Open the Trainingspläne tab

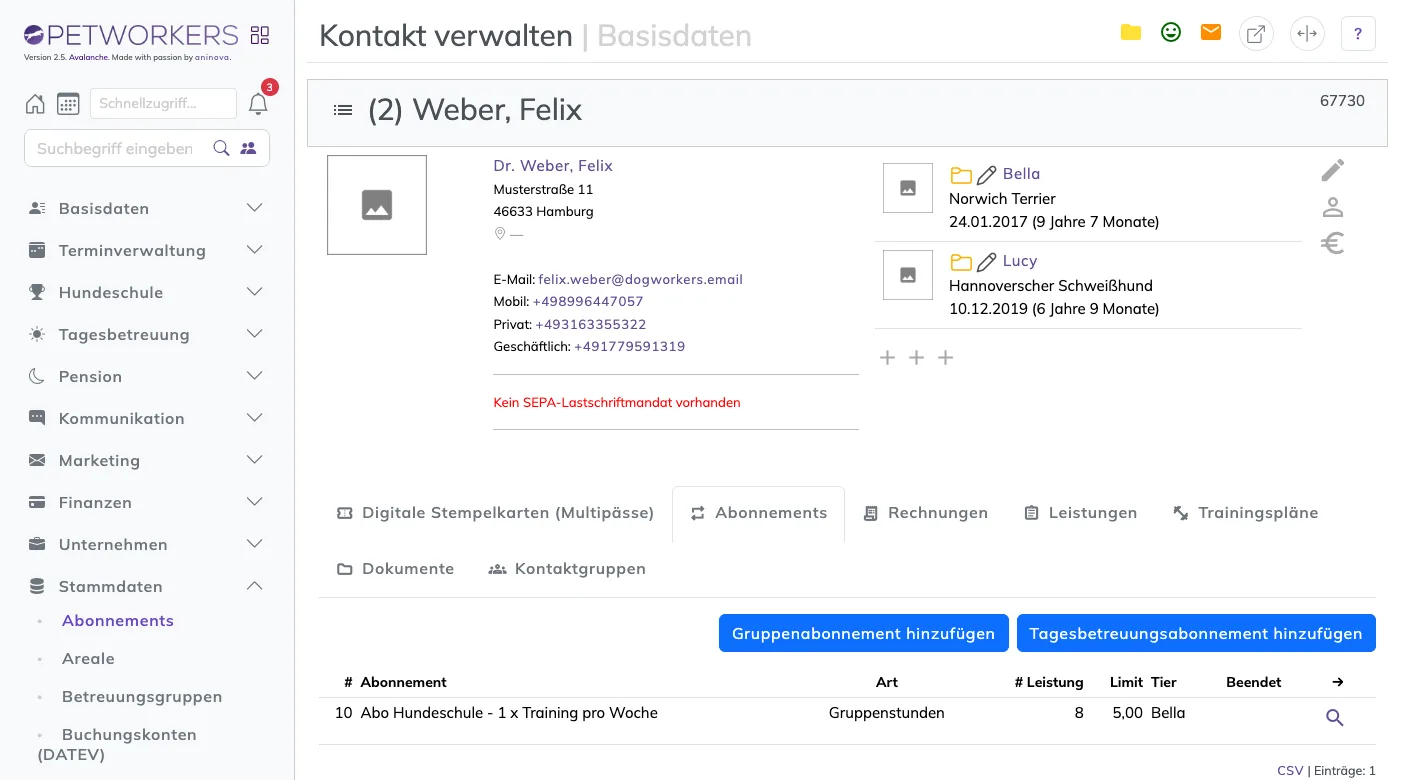pyautogui.click(x=1245, y=513)
